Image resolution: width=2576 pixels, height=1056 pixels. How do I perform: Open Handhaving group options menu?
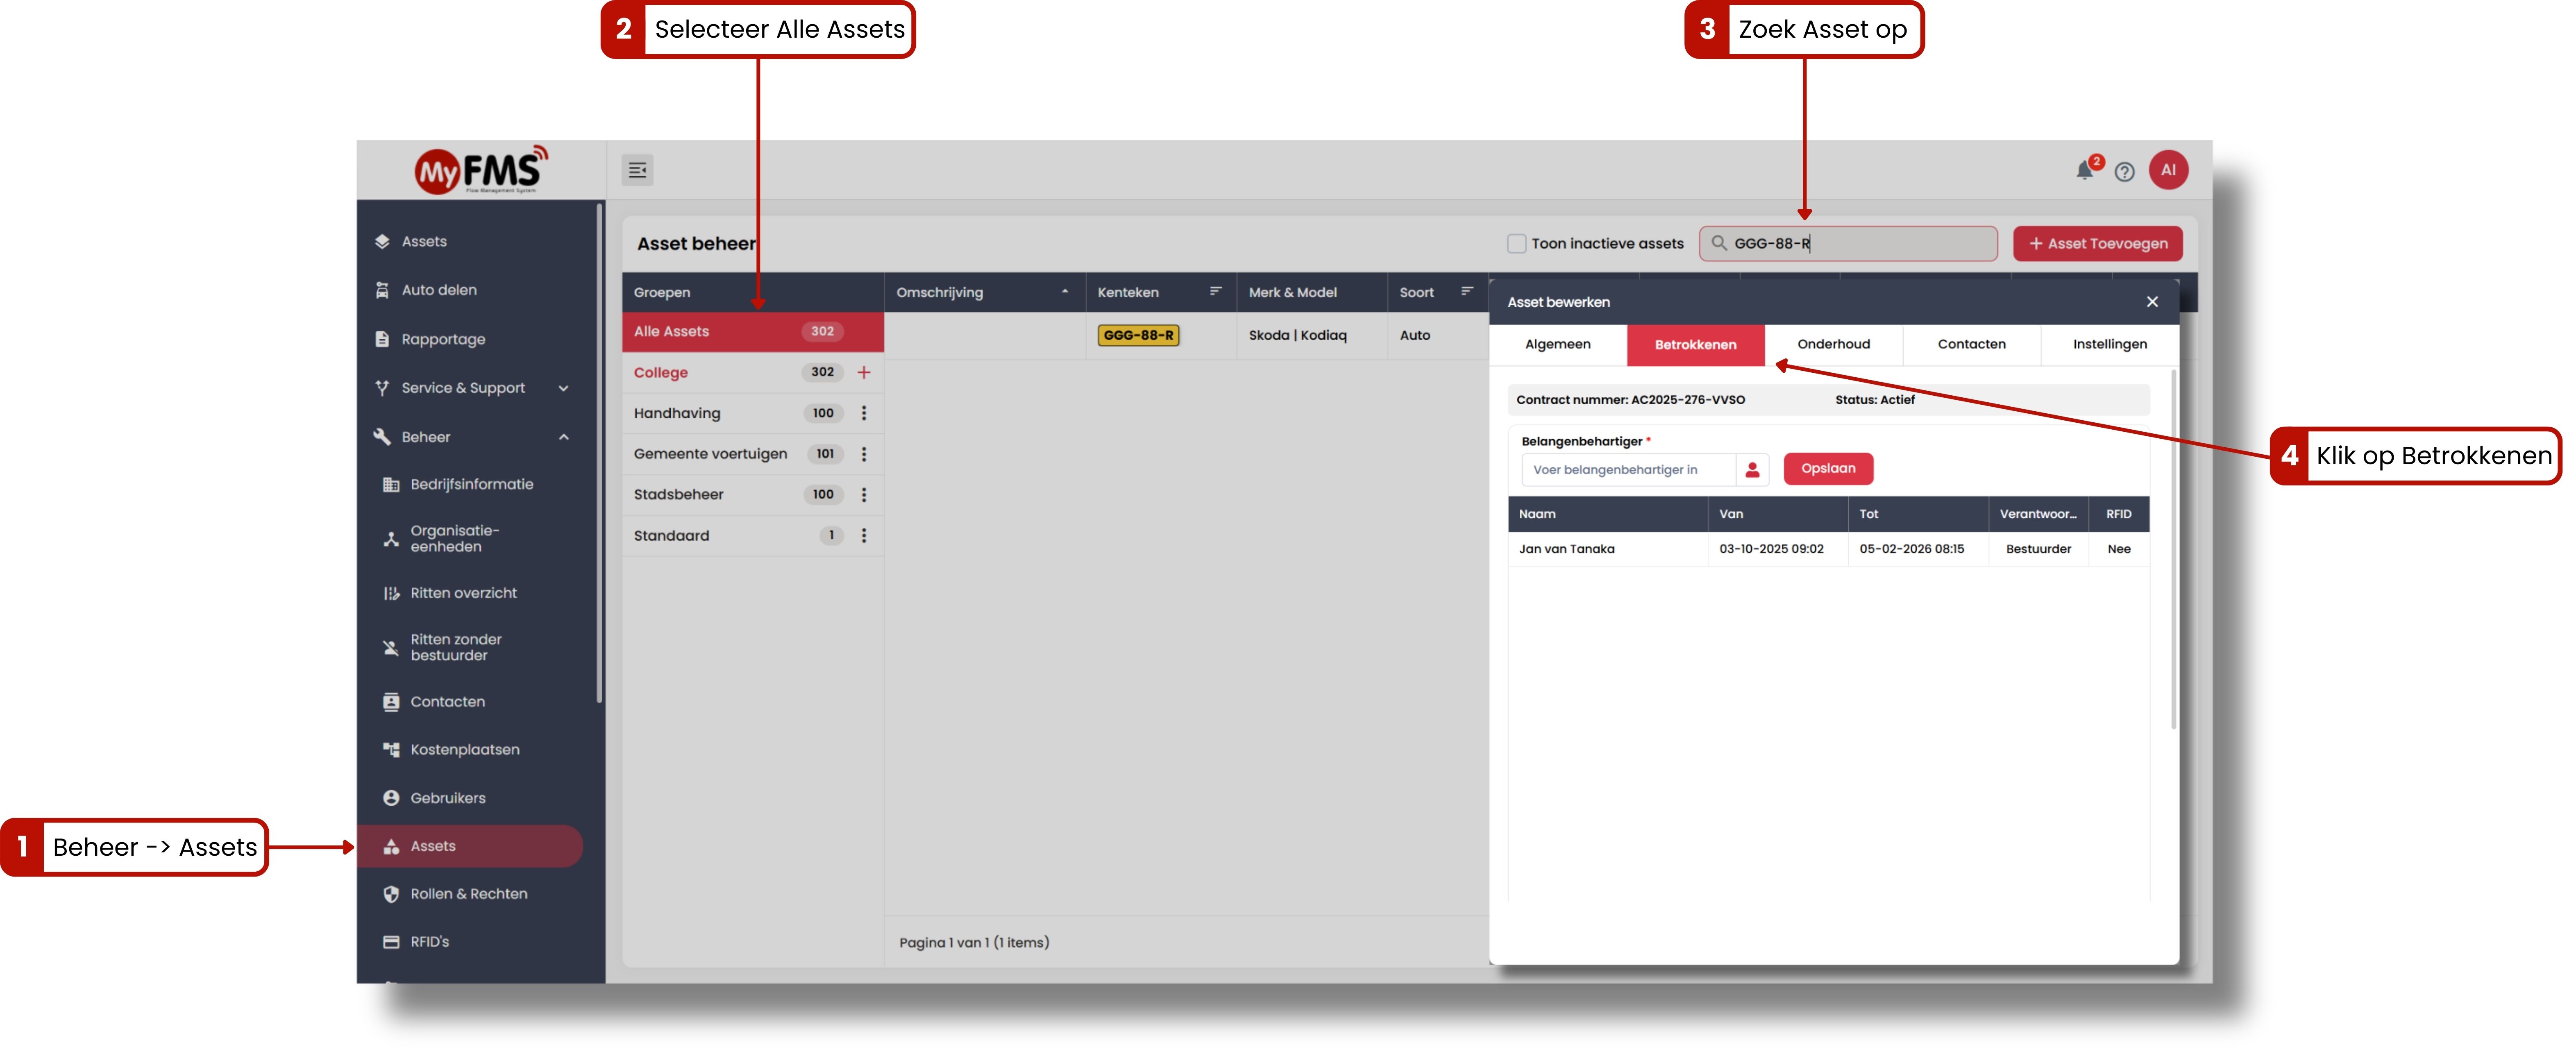tap(864, 413)
